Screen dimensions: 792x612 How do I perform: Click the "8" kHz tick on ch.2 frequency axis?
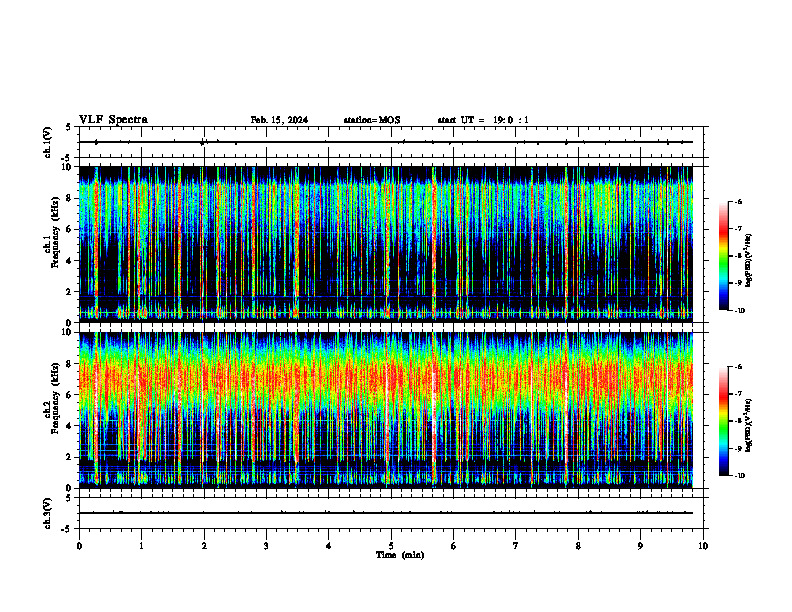click(70, 364)
